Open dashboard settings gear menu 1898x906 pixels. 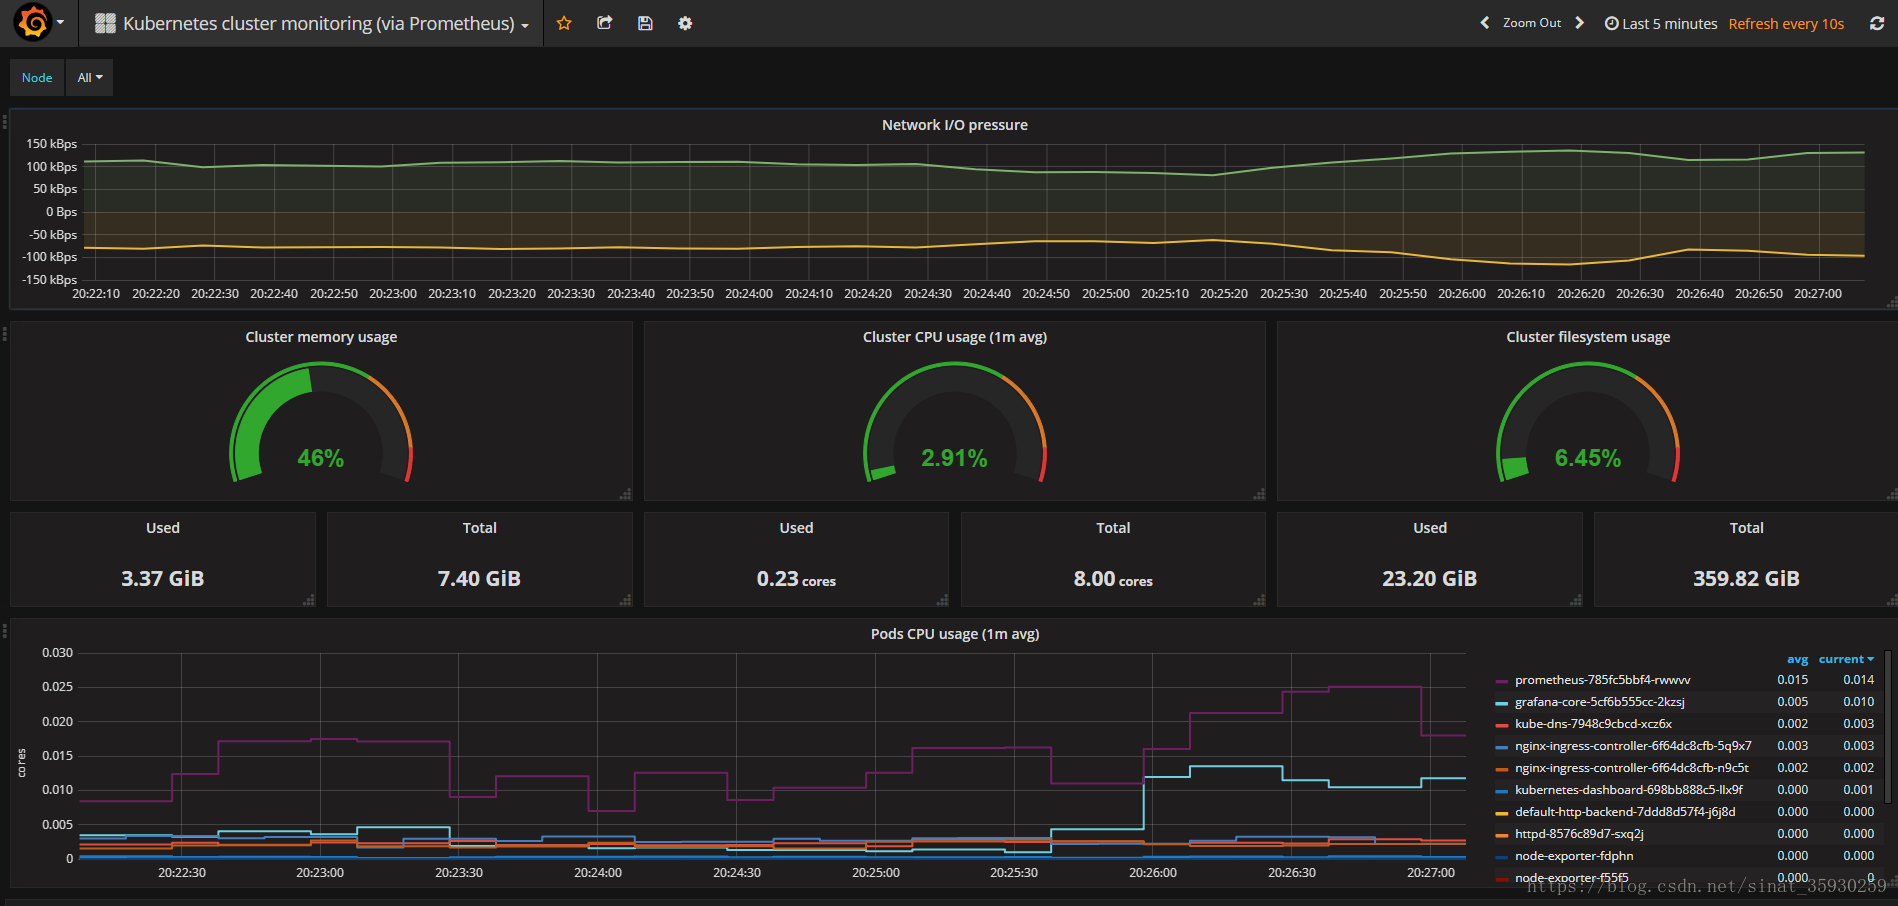[685, 23]
